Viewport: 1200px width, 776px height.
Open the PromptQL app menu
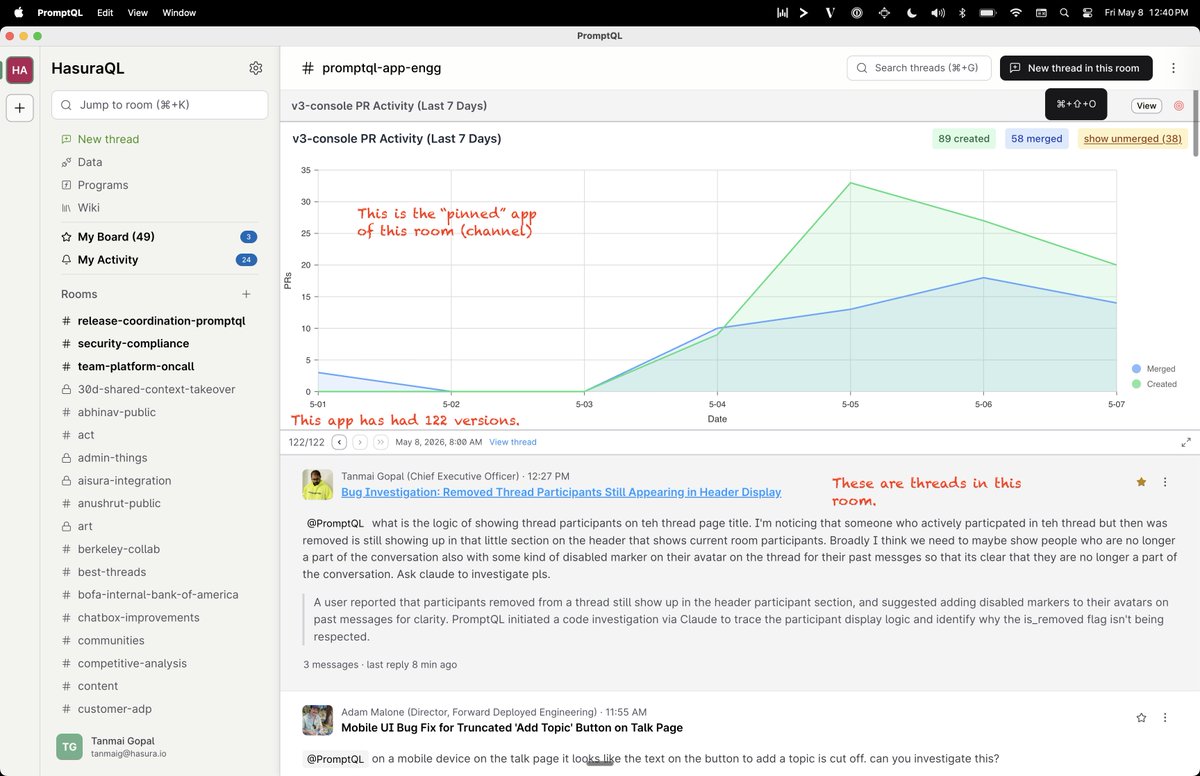coord(60,13)
